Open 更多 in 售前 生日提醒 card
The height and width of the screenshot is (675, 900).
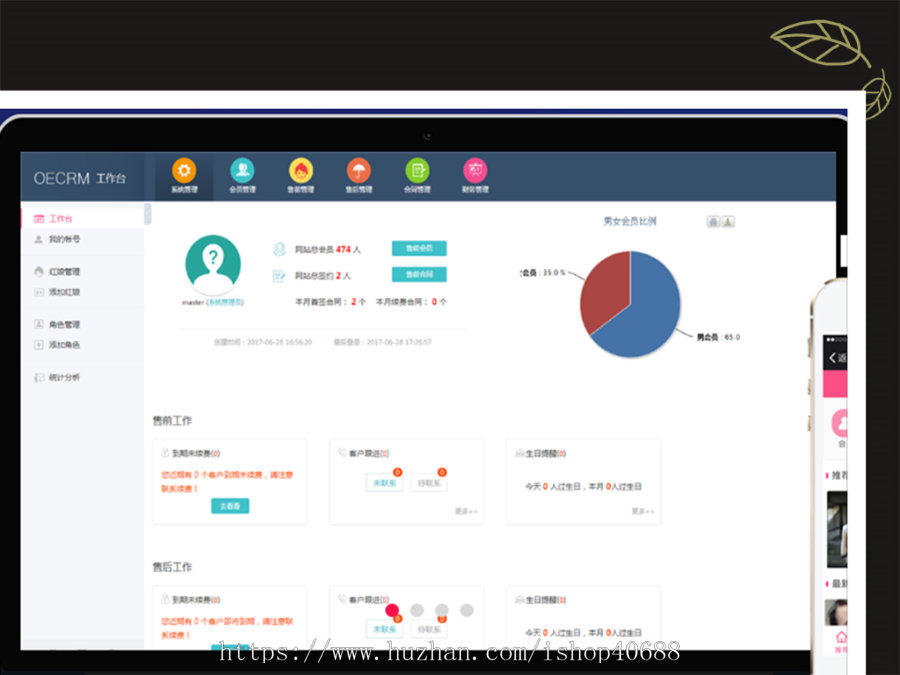643,511
